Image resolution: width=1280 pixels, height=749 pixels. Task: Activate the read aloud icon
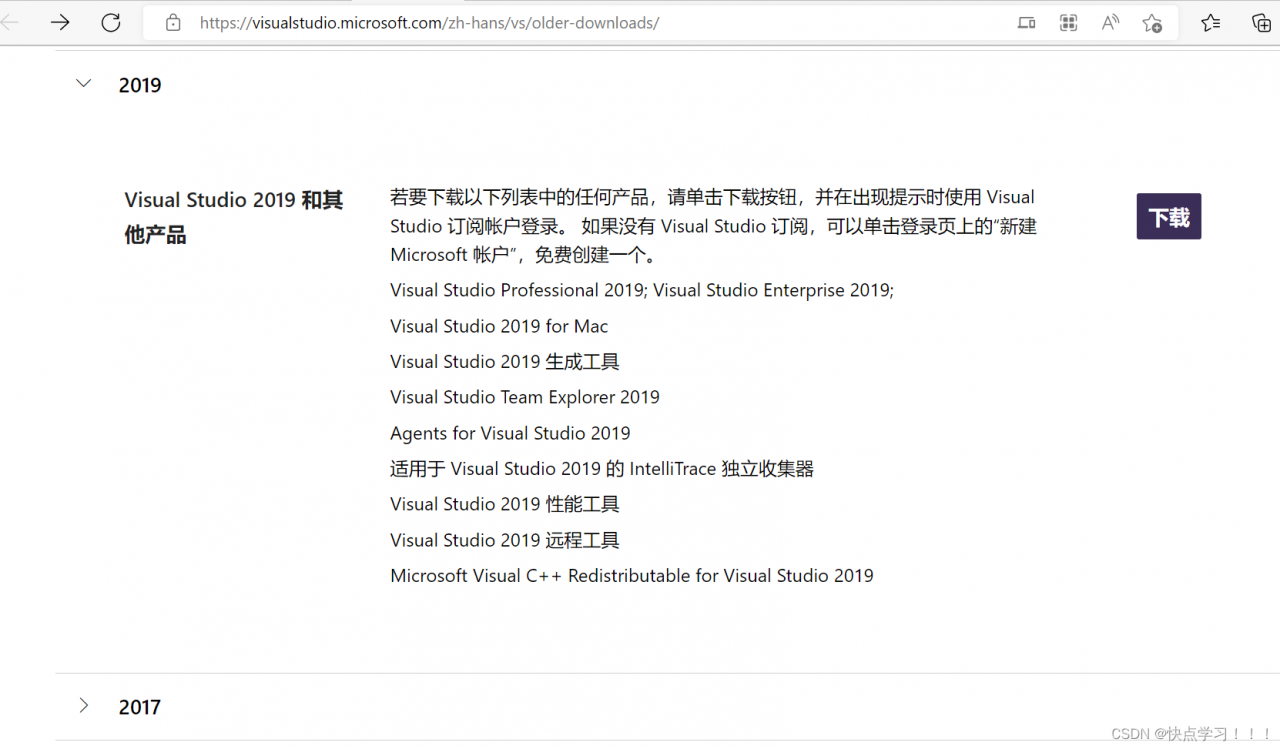[x=1110, y=22]
